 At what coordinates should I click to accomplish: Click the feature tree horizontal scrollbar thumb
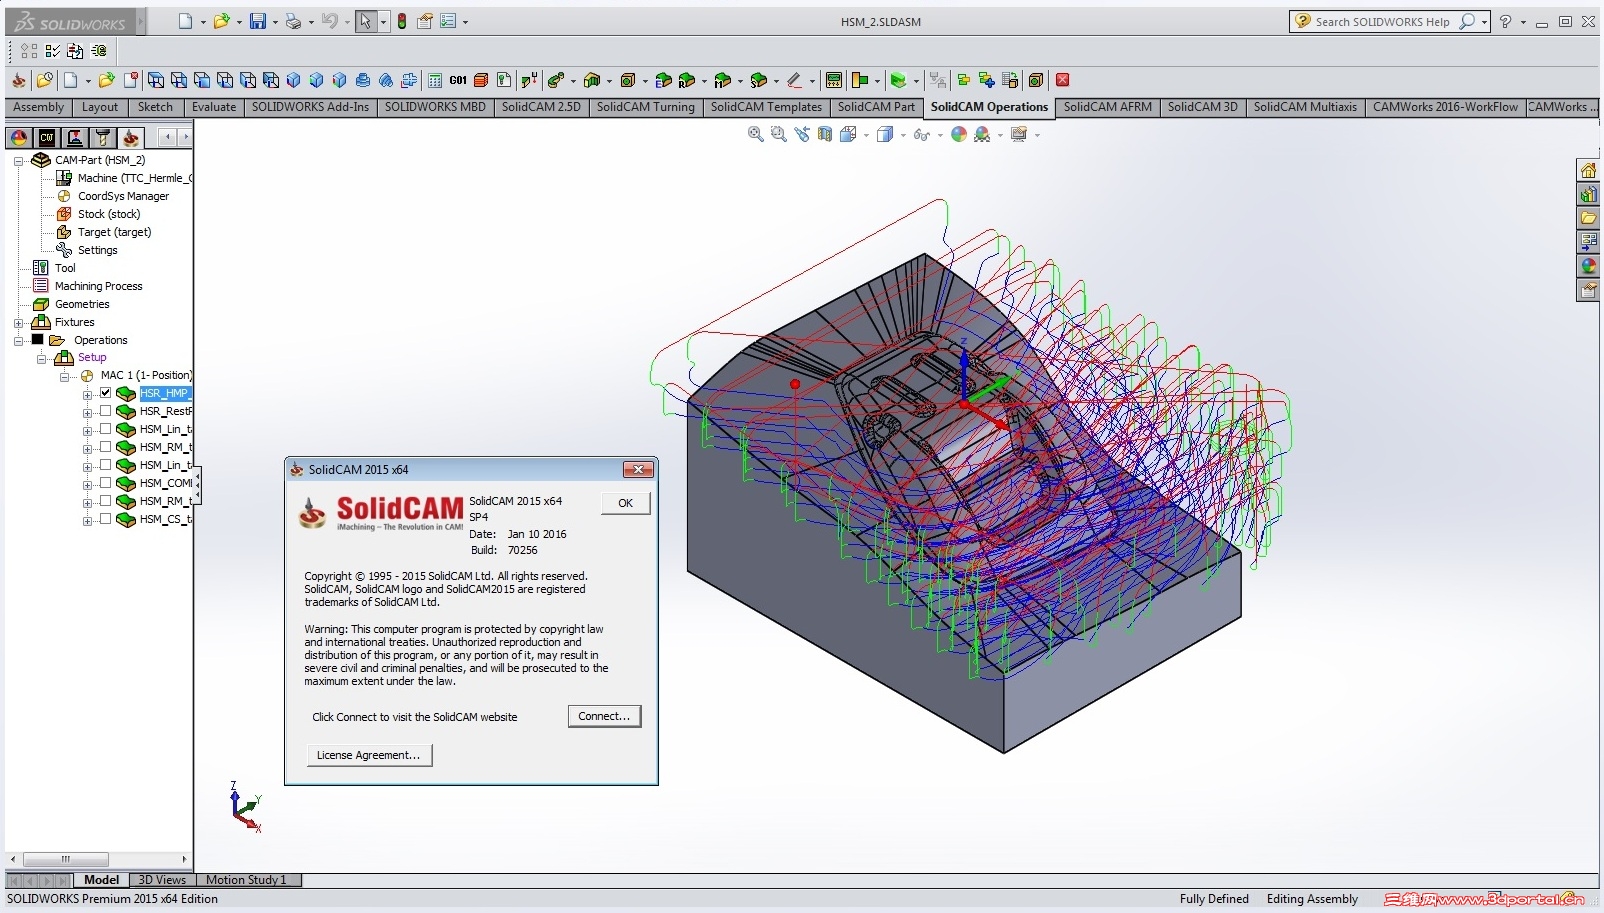65,859
